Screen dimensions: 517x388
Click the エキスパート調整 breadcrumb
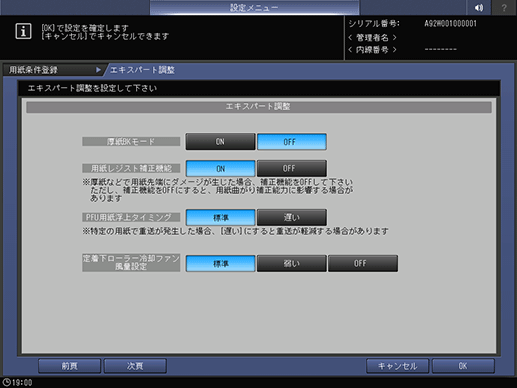point(142,70)
